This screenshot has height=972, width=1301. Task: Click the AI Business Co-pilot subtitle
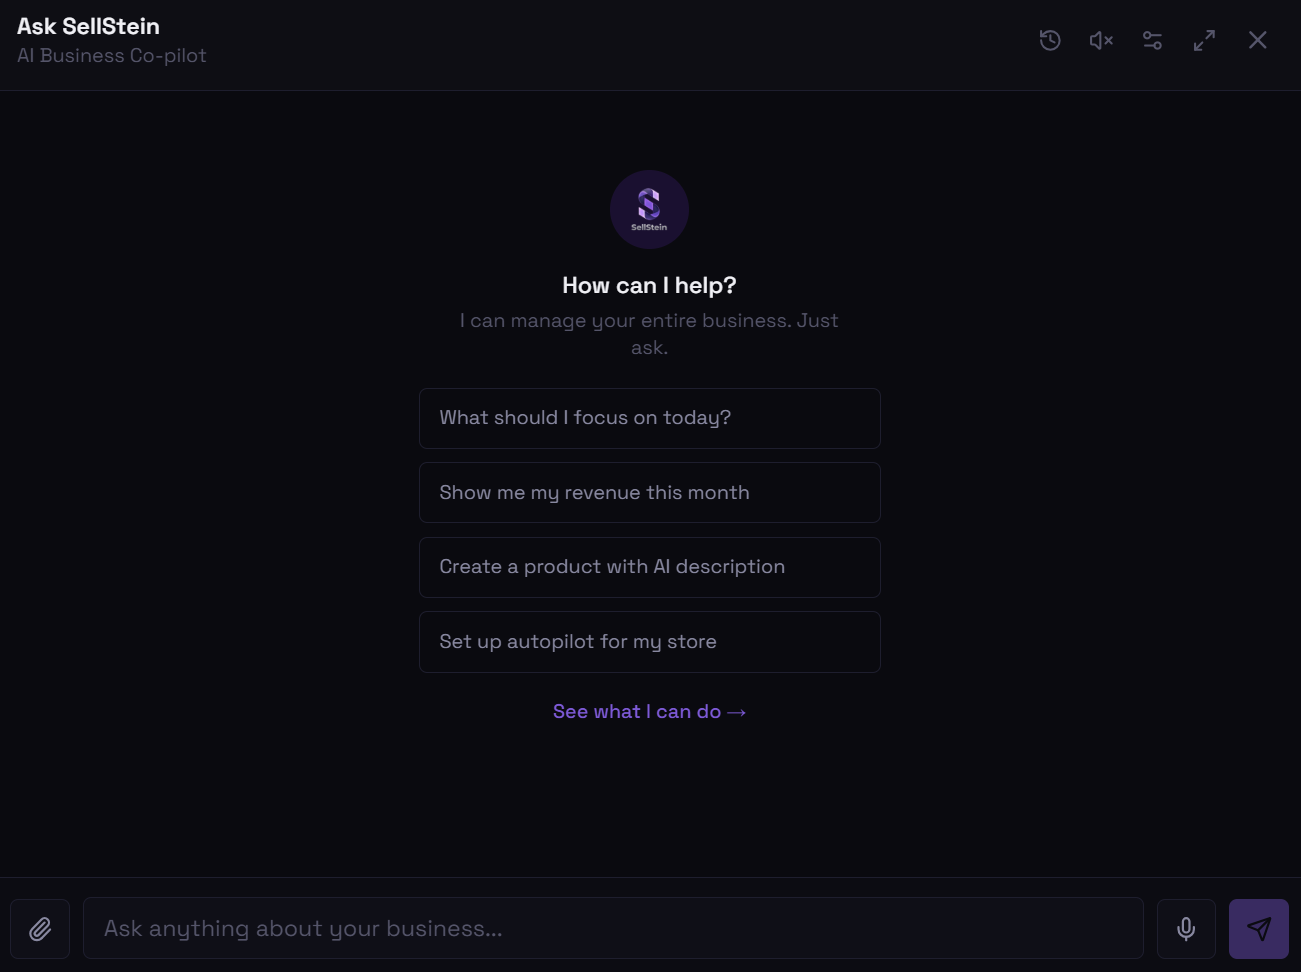[x=112, y=55]
